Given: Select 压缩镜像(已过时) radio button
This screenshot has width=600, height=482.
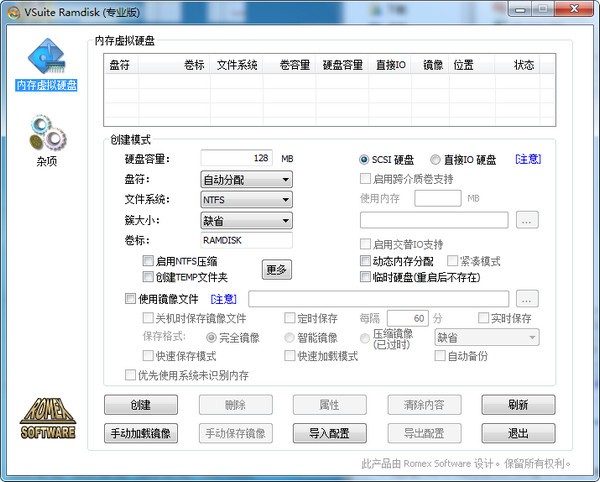Looking at the screenshot, I should tap(365, 338).
